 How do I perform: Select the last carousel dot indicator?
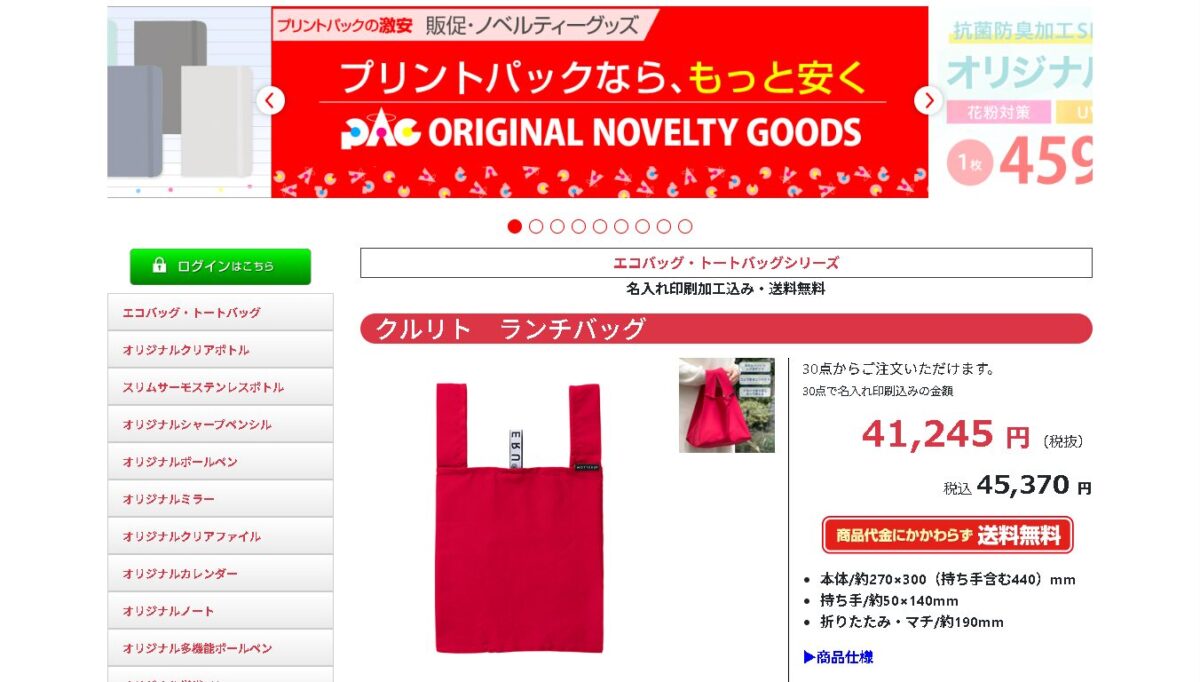[x=685, y=226]
